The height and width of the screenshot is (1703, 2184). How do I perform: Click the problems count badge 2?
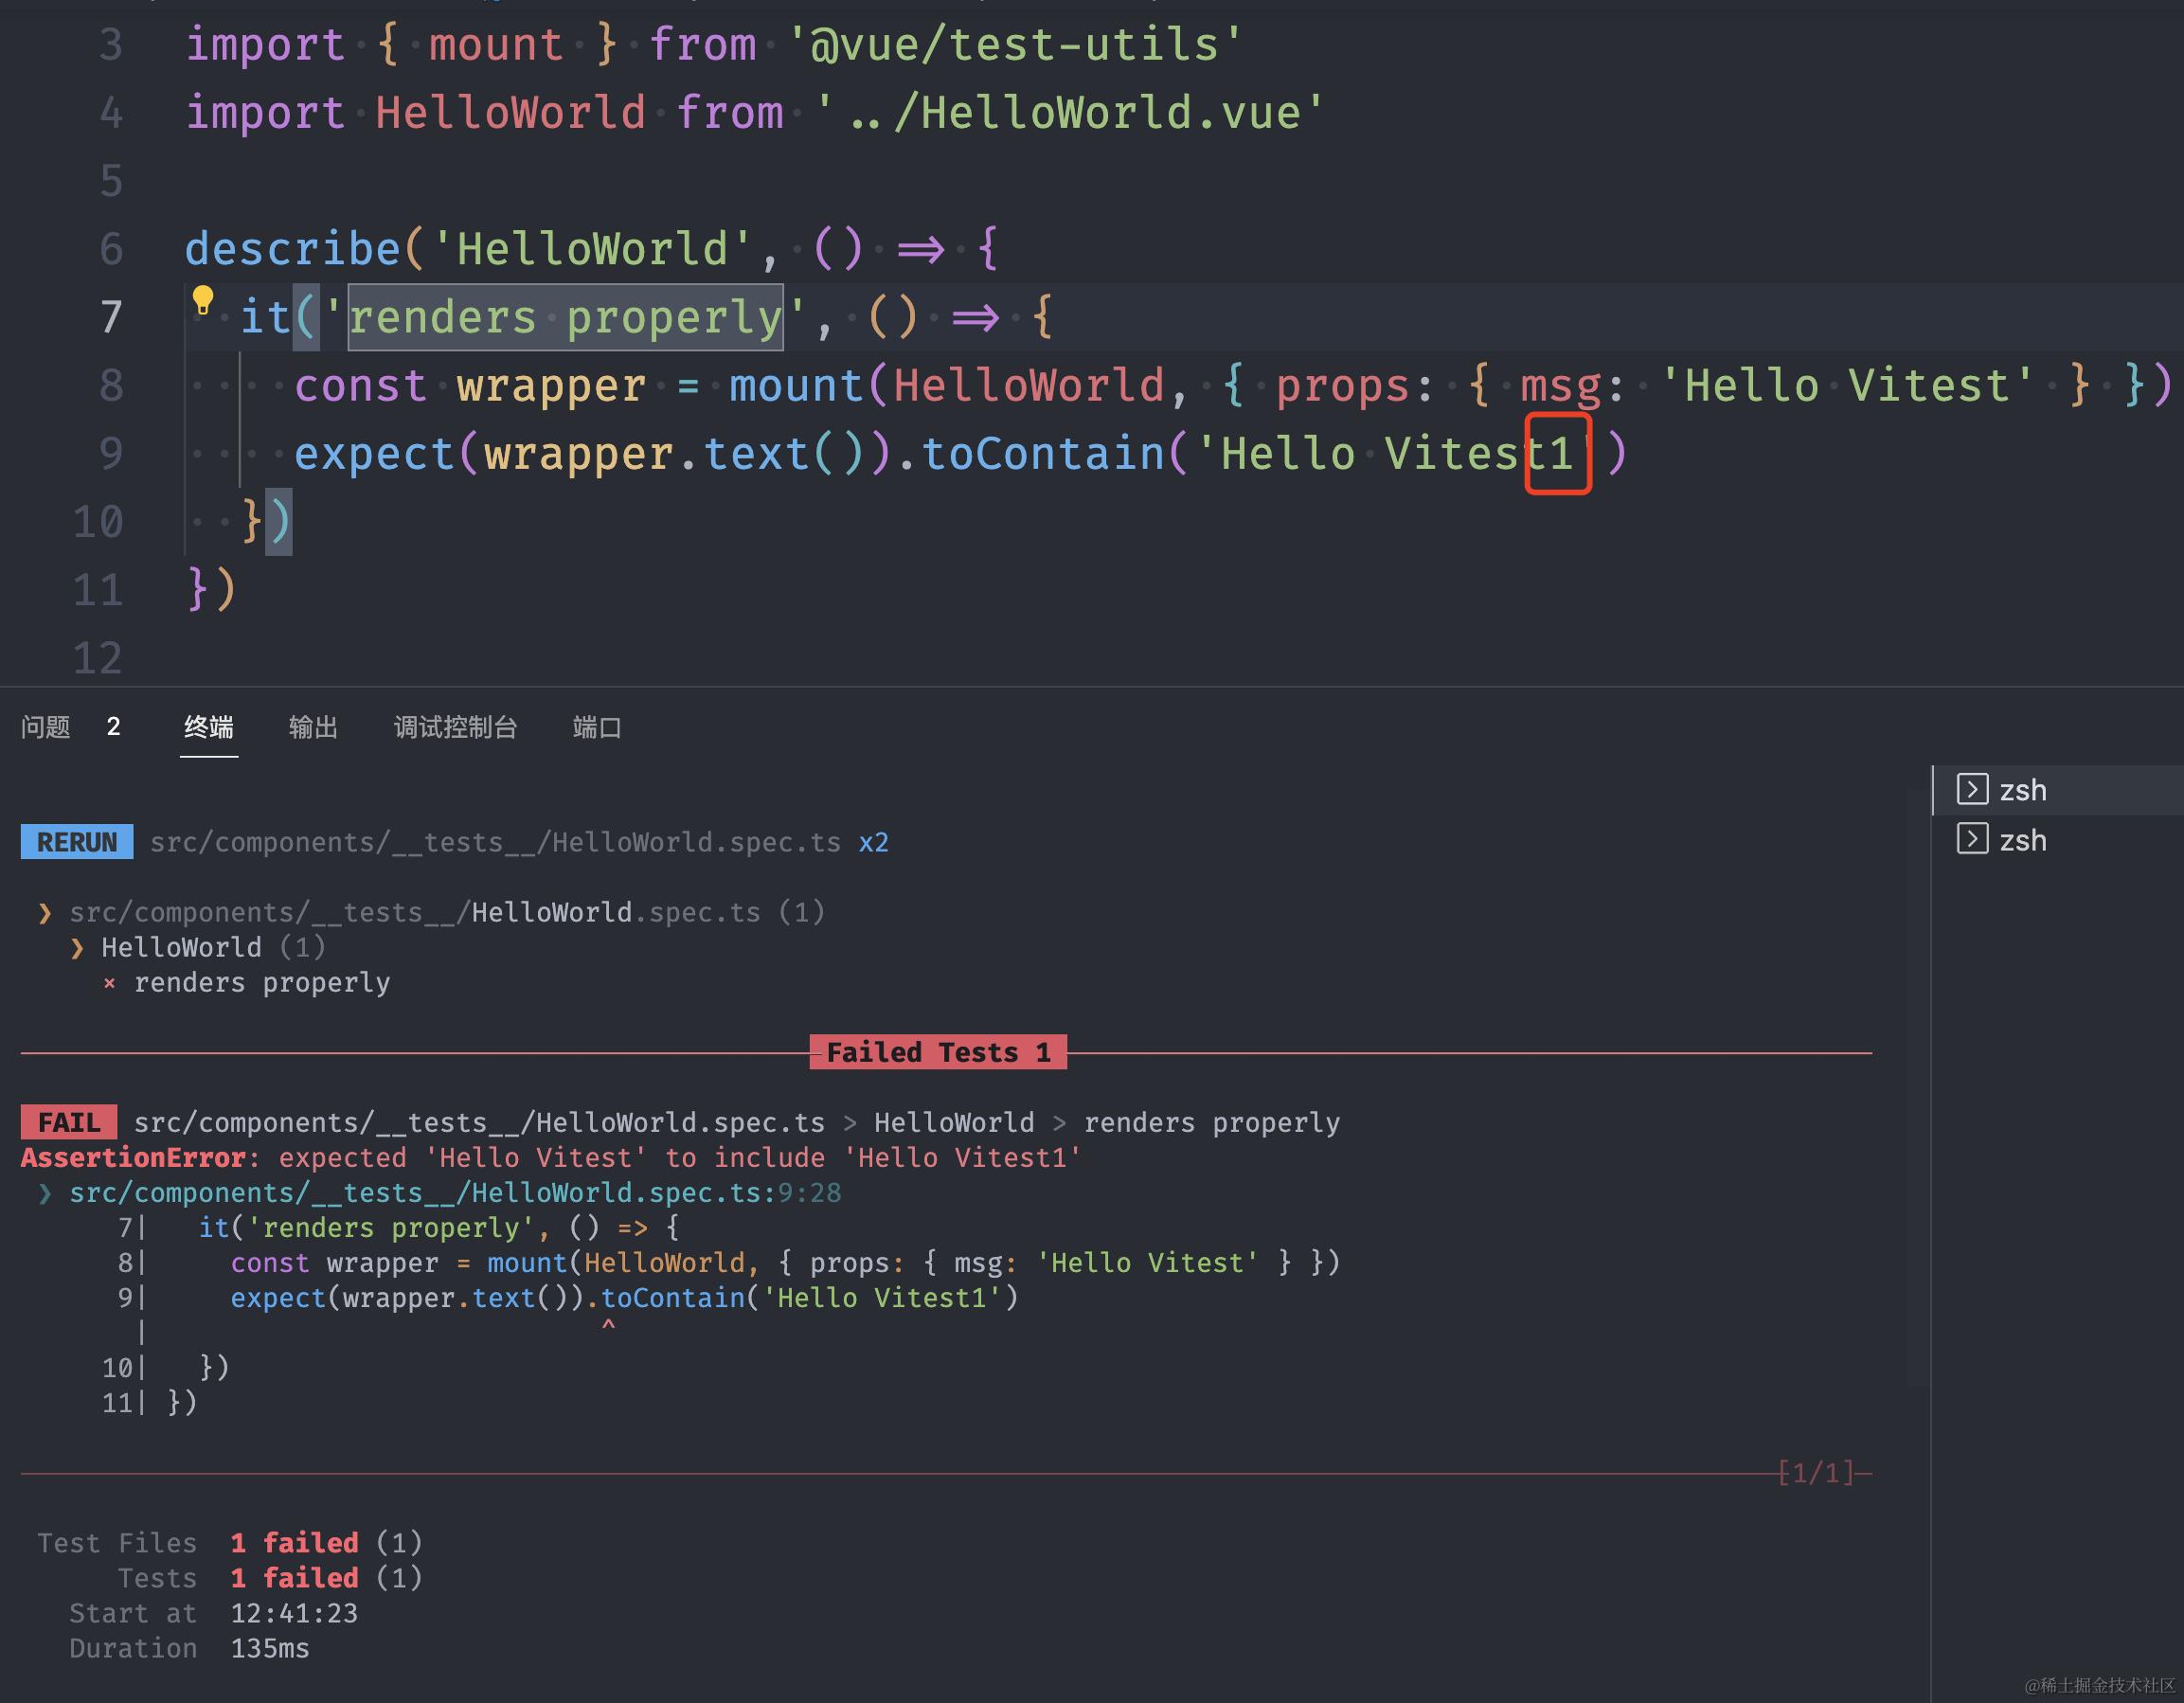tap(113, 727)
